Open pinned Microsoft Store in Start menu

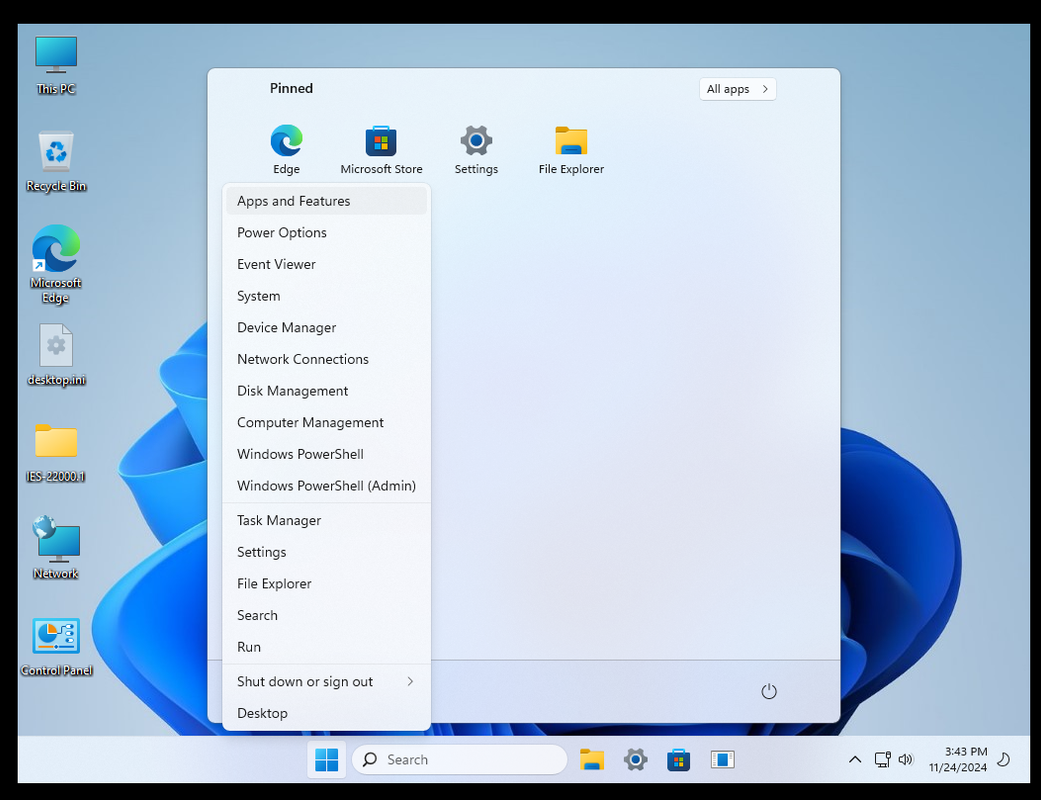(381, 149)
